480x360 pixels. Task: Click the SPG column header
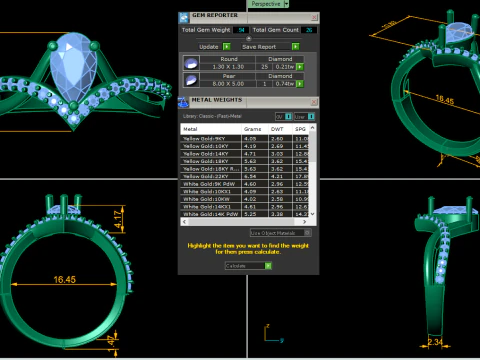(300, 129)
